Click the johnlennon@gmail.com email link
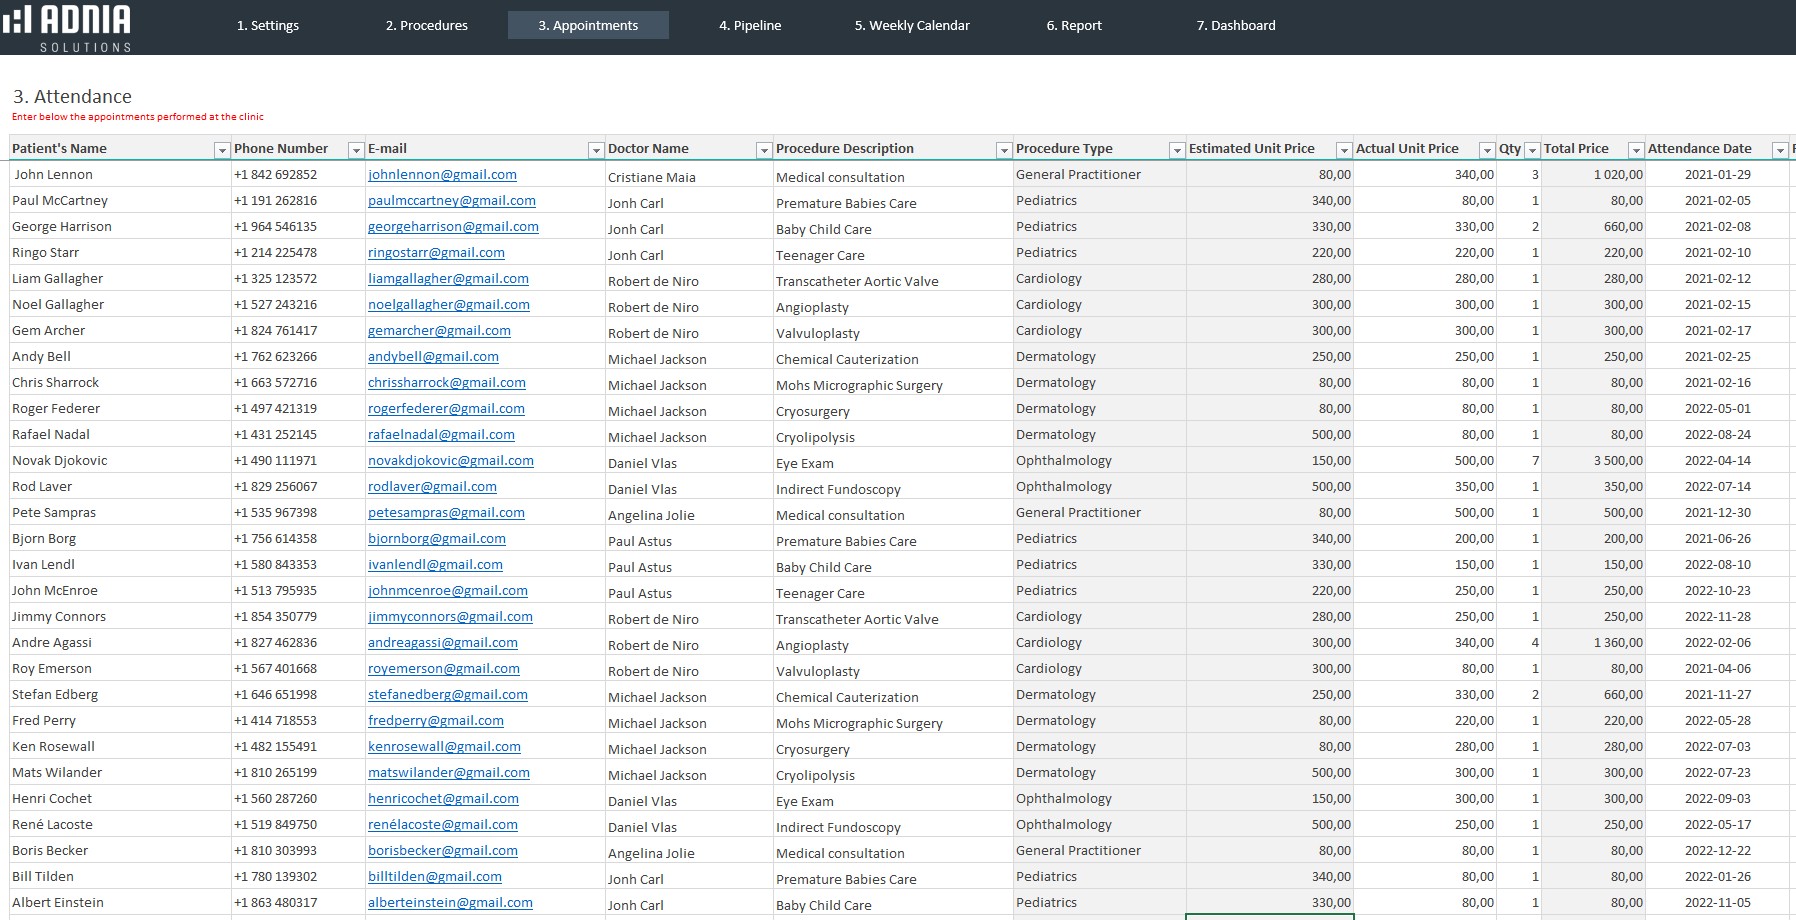Image resolution: width=1796 pixels, height=920 pixels. tap(442, 174)
